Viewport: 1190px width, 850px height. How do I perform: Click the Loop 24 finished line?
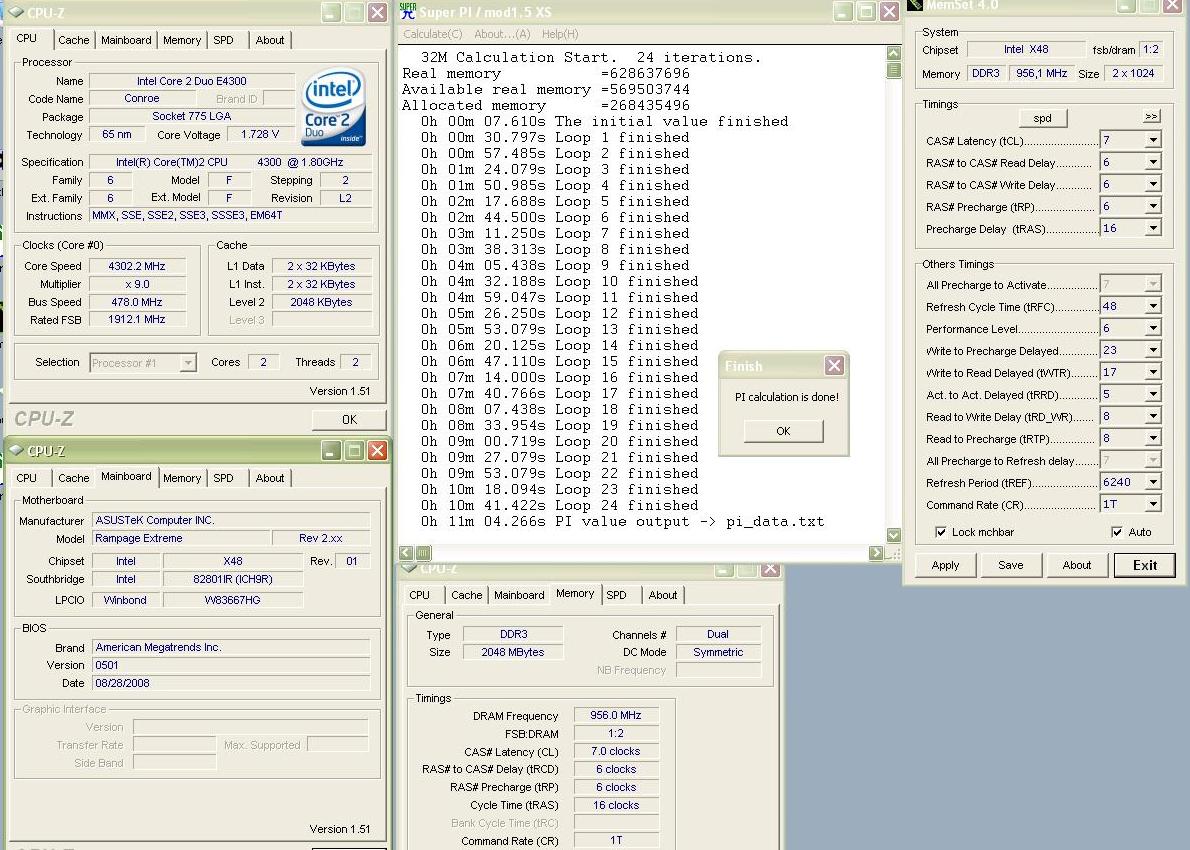pyautogui.click(x=560, y=505)
